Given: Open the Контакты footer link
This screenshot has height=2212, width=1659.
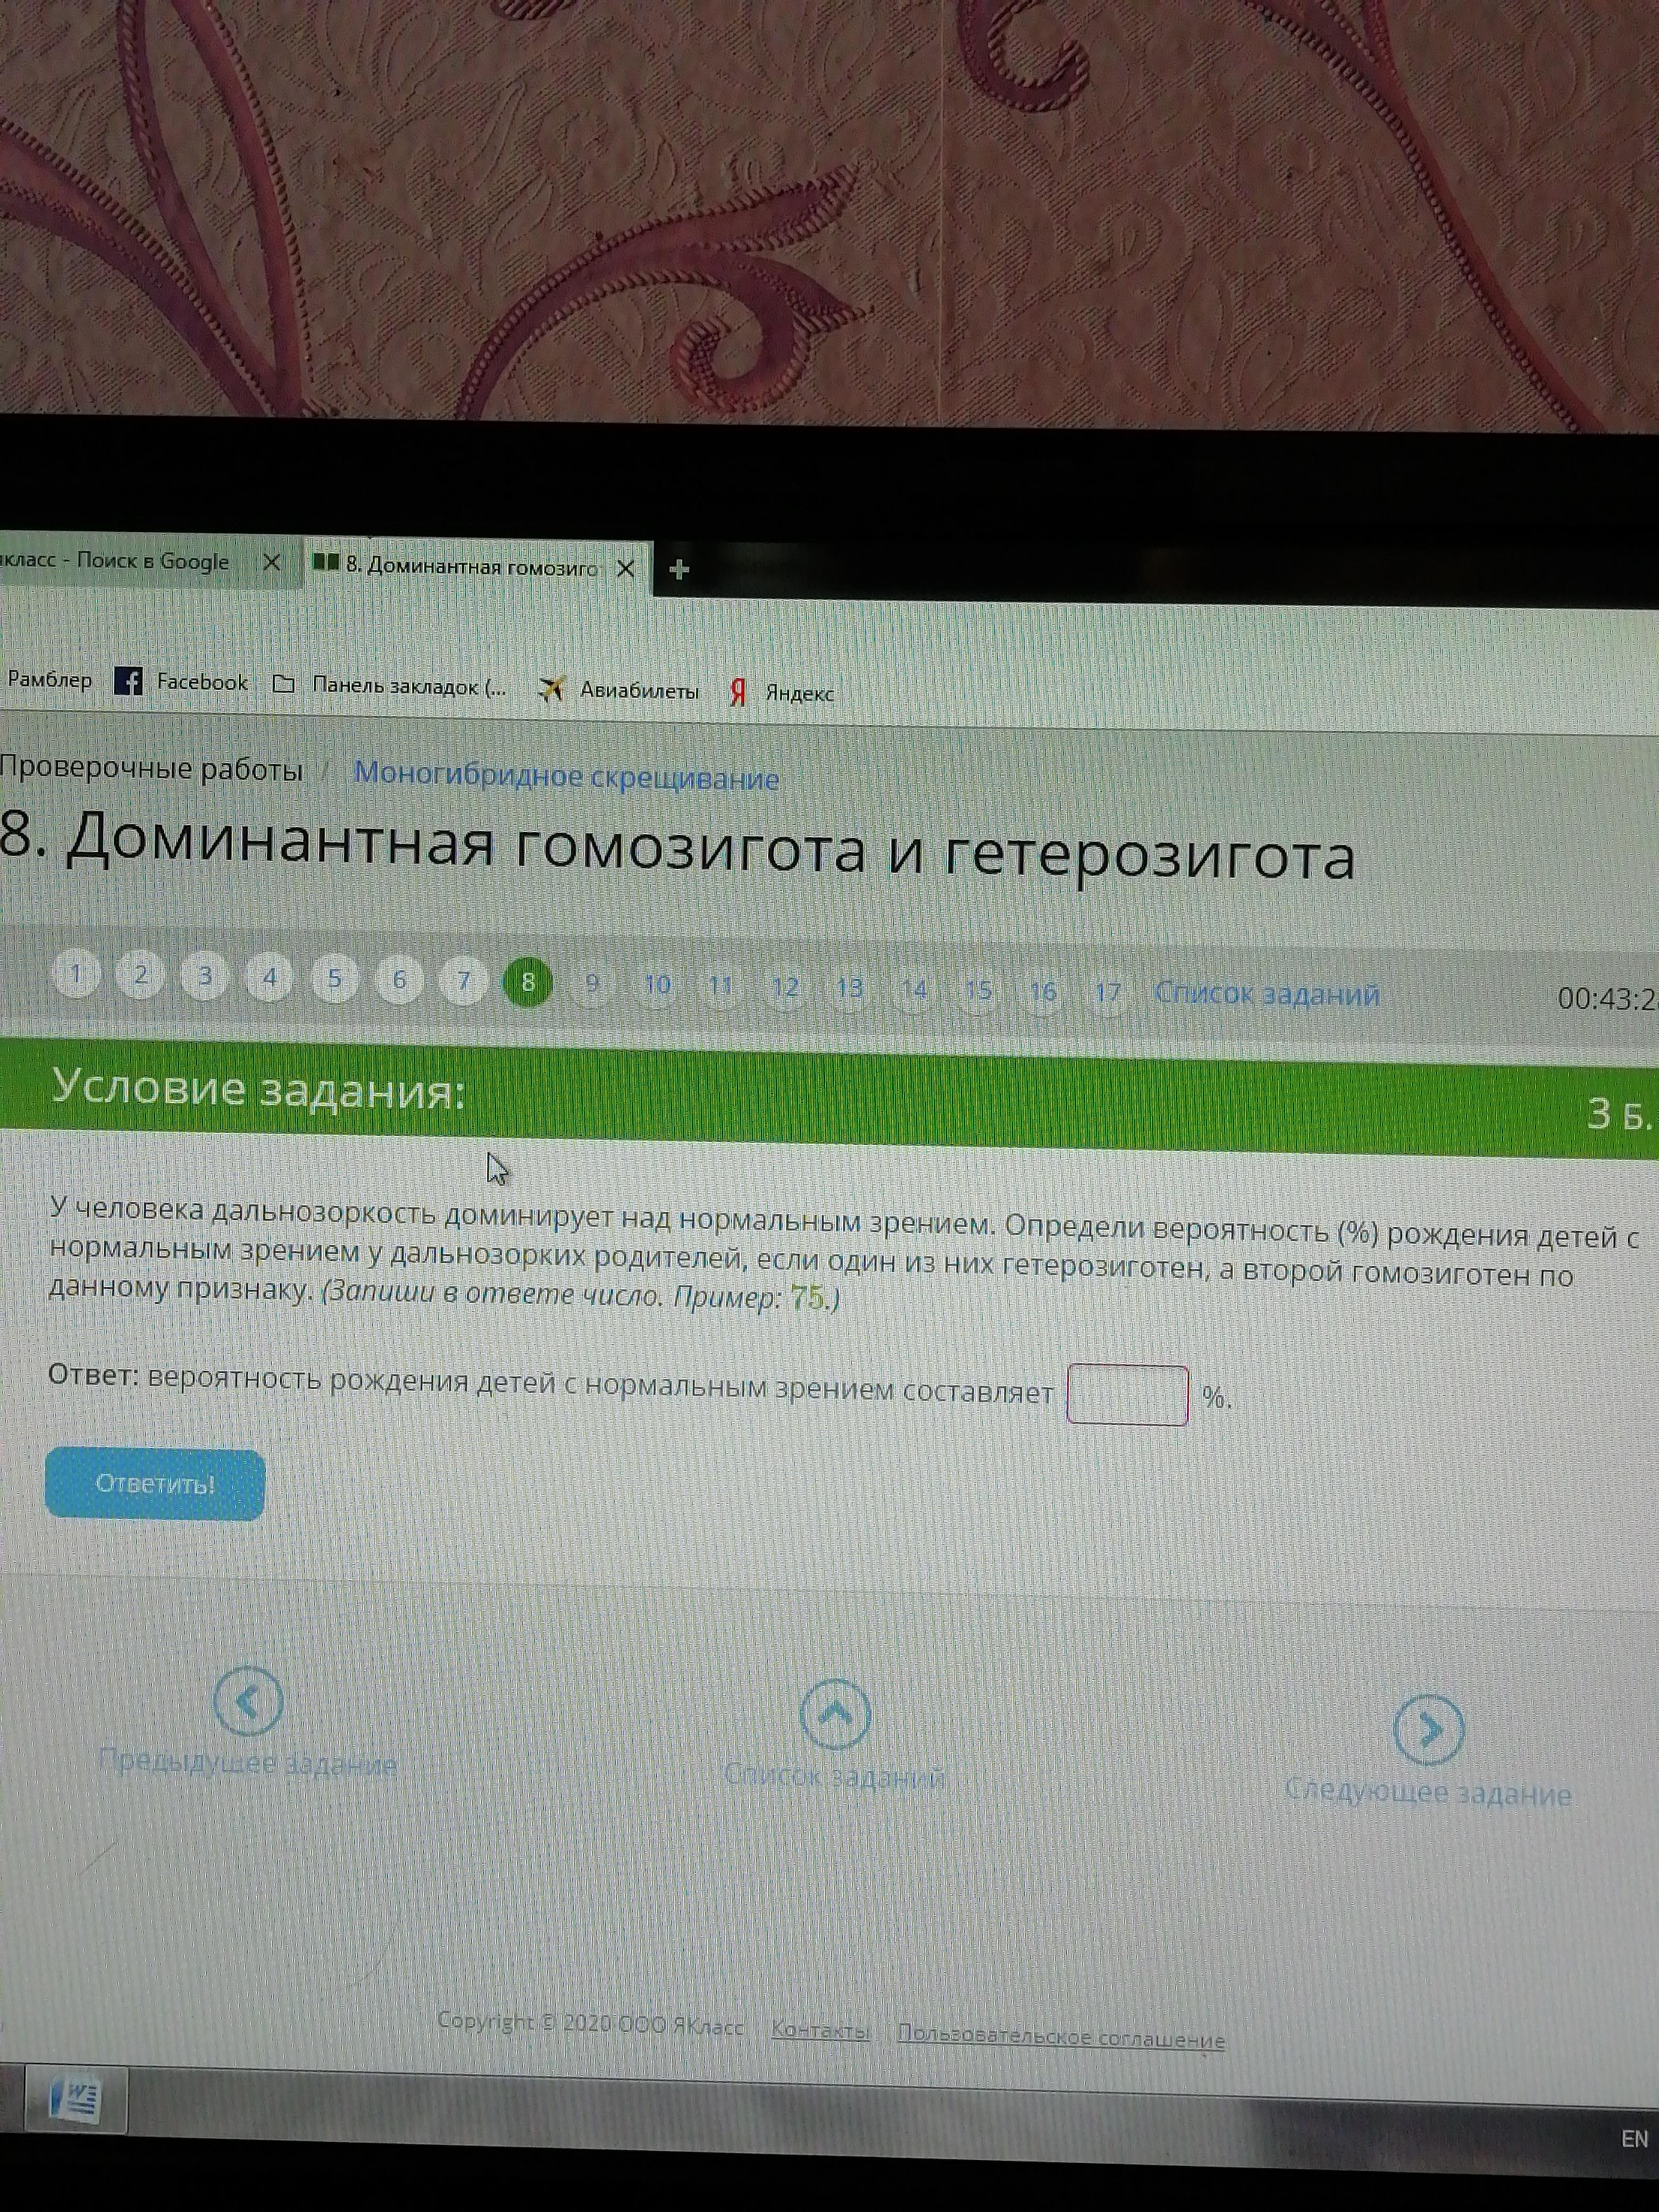Looking at the screenshot, I should click(820, 2030).
